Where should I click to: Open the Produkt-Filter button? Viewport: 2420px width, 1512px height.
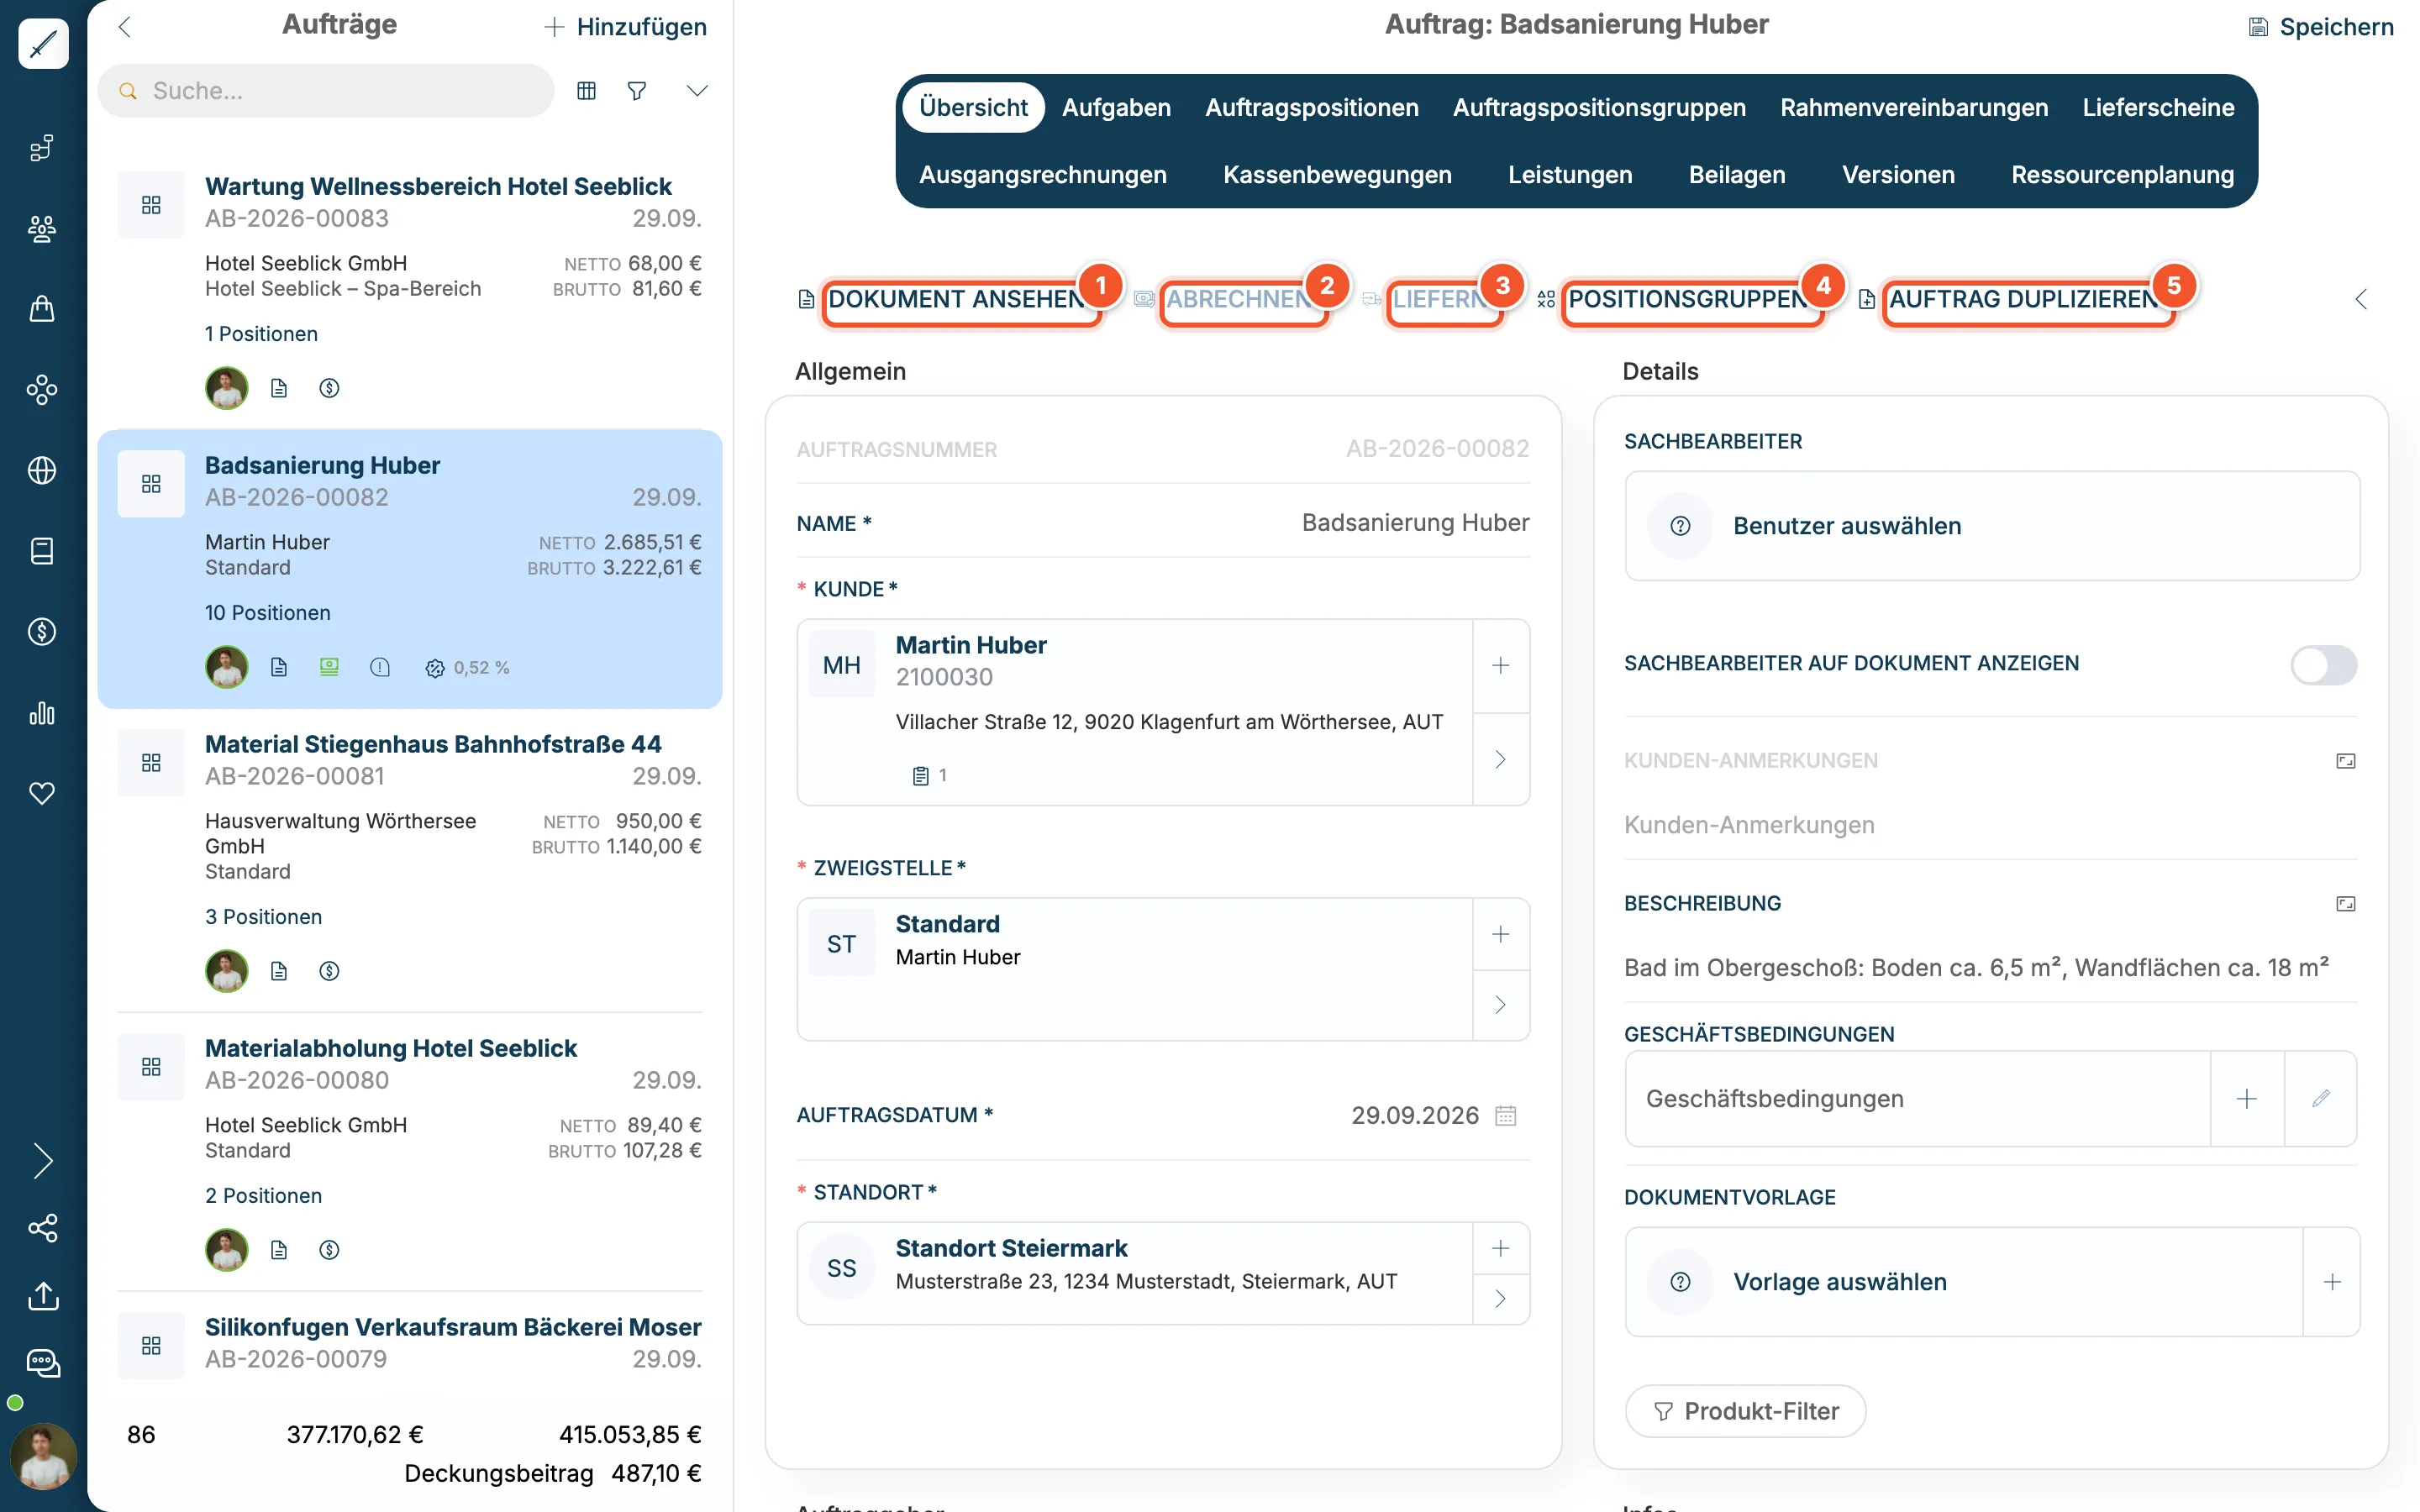click(x=1745, y=1411)
